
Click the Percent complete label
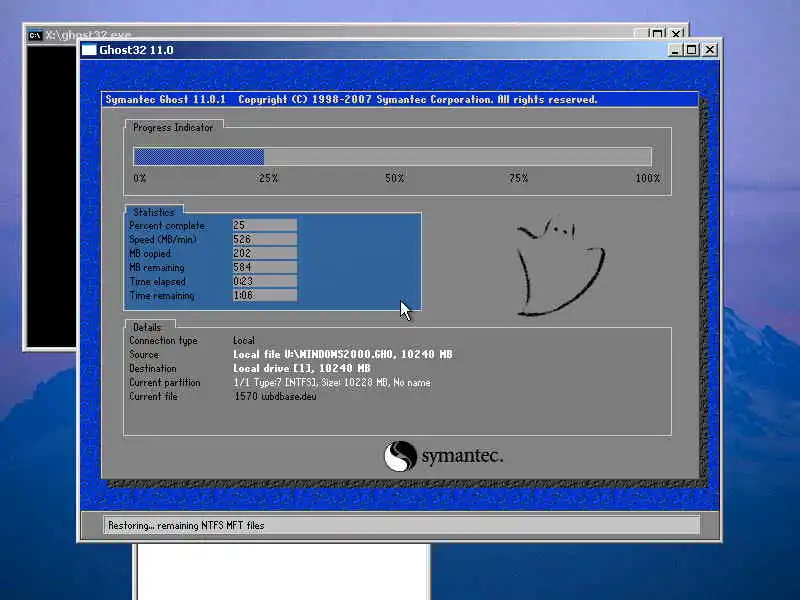click(167, 226)
